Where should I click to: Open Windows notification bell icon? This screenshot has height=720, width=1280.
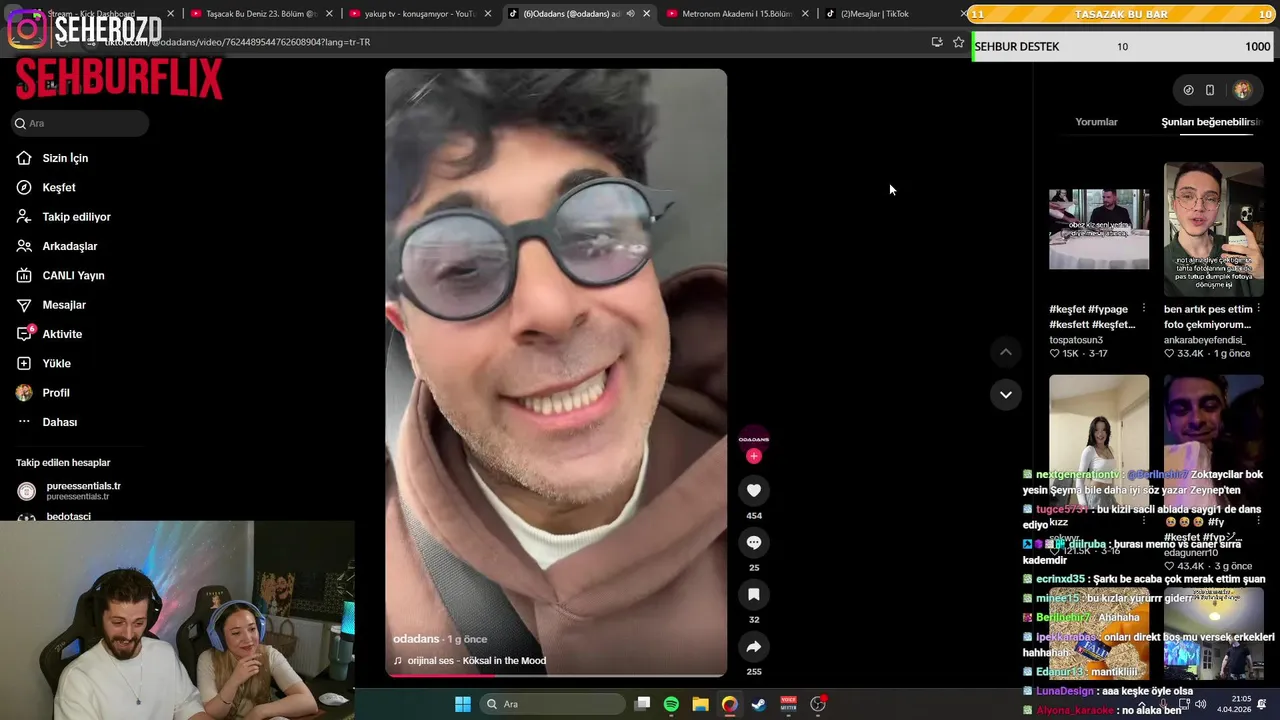(x=1263, y=704)
